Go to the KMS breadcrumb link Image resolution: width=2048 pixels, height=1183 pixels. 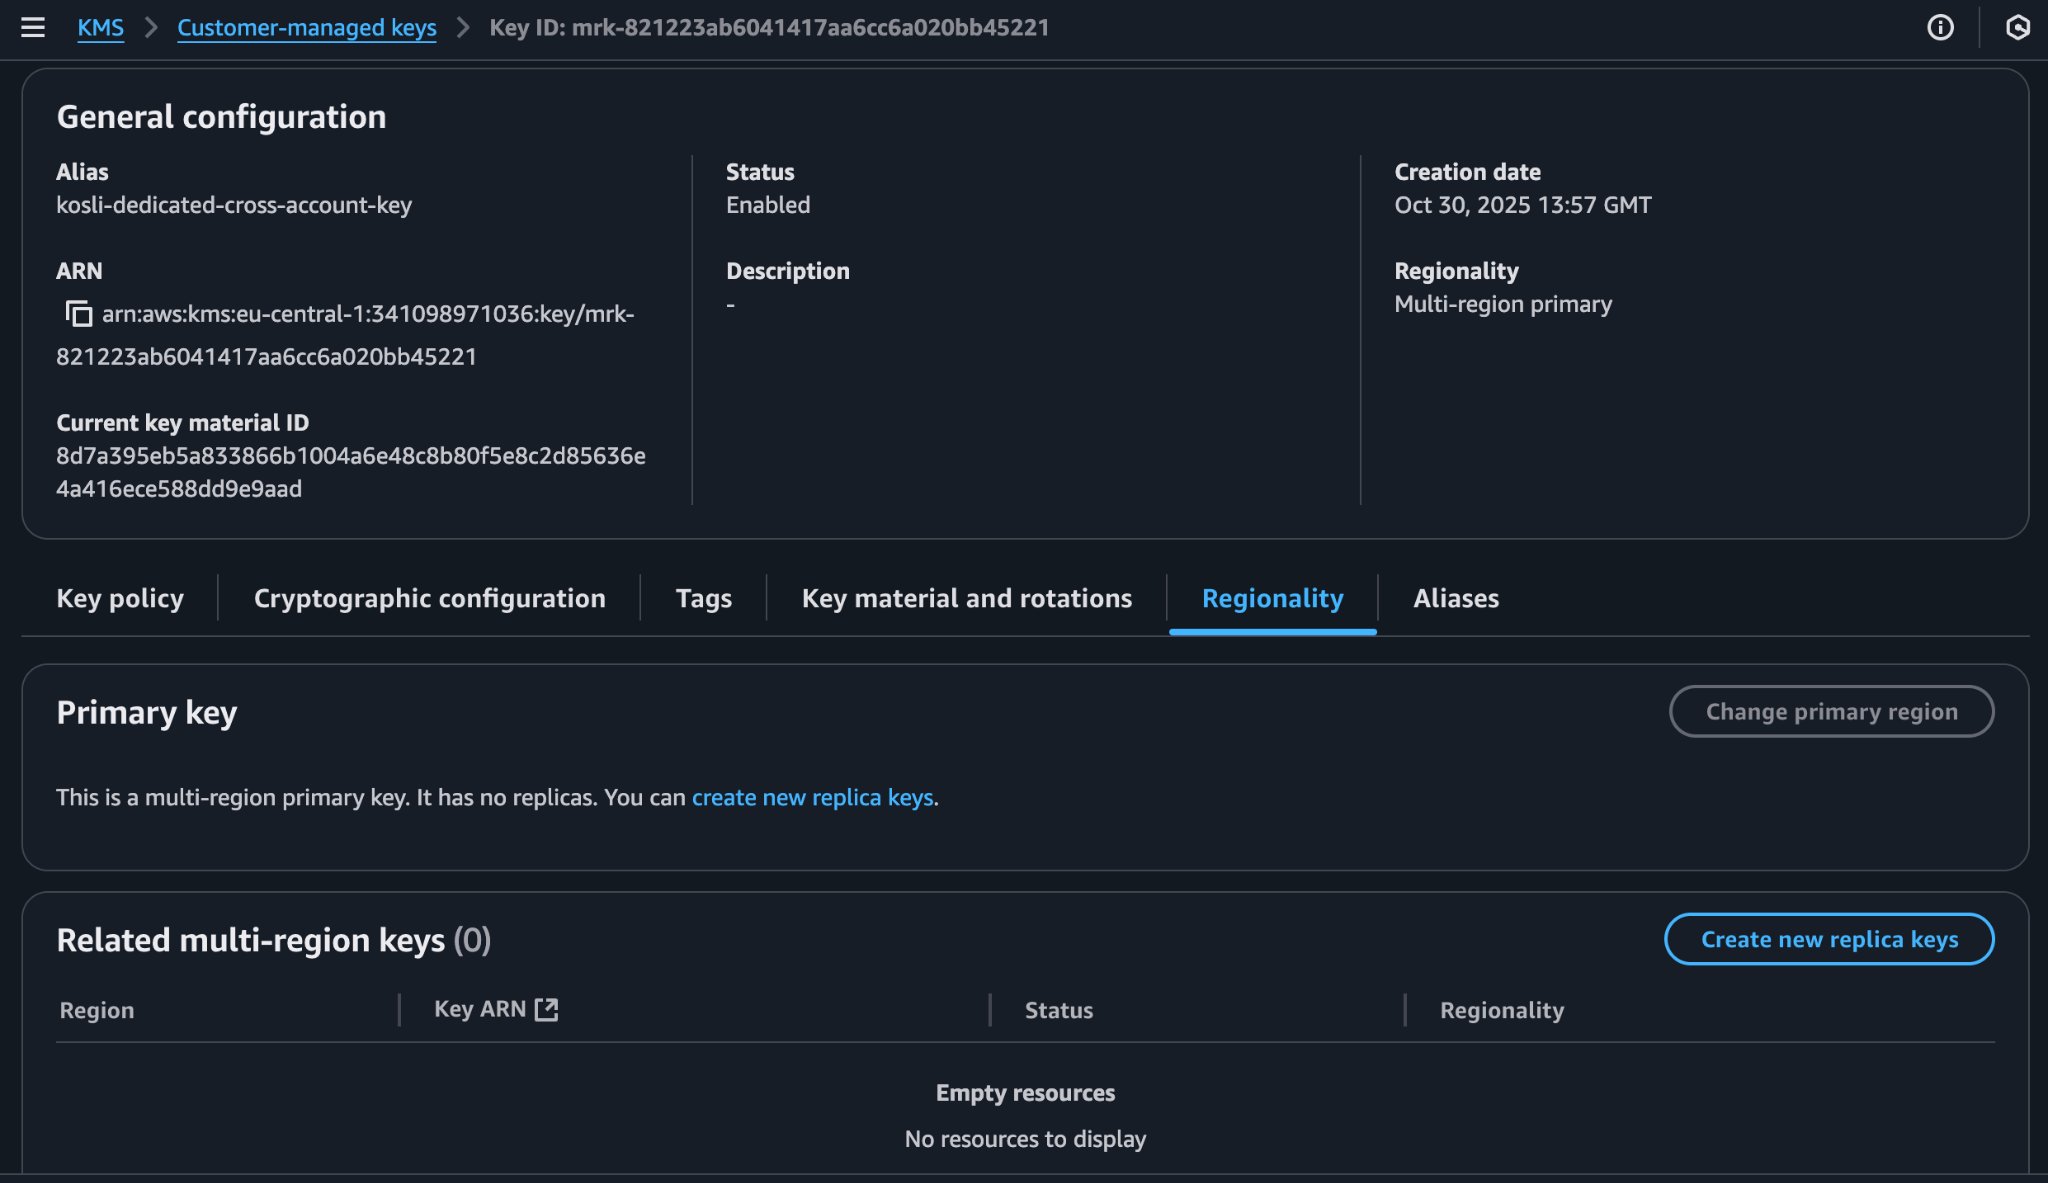[101, 27]
